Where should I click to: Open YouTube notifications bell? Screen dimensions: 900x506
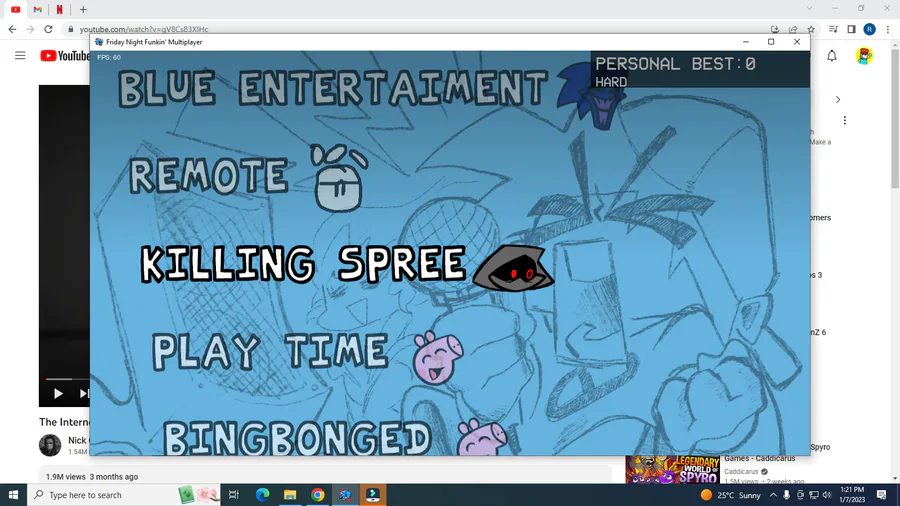pyautogui.click(x=832, y=56)
